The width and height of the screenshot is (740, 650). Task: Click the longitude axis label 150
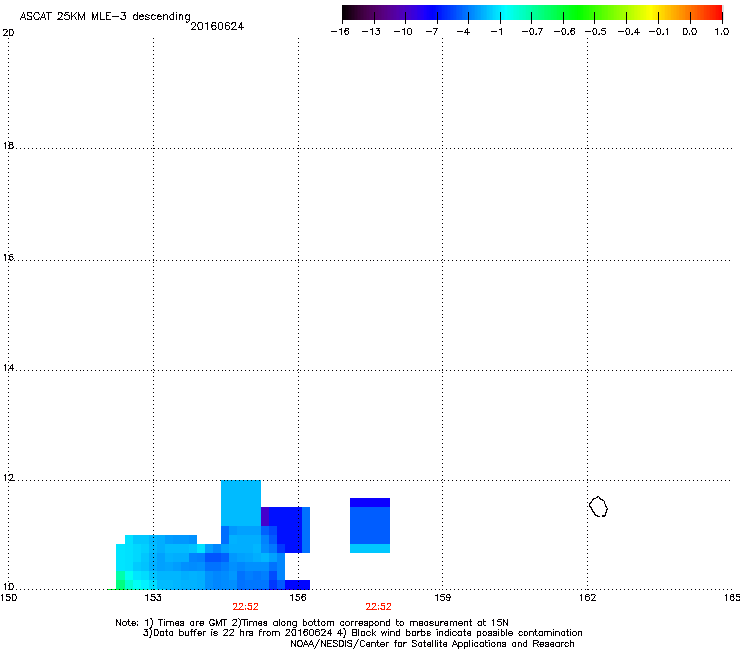(8, 598)
